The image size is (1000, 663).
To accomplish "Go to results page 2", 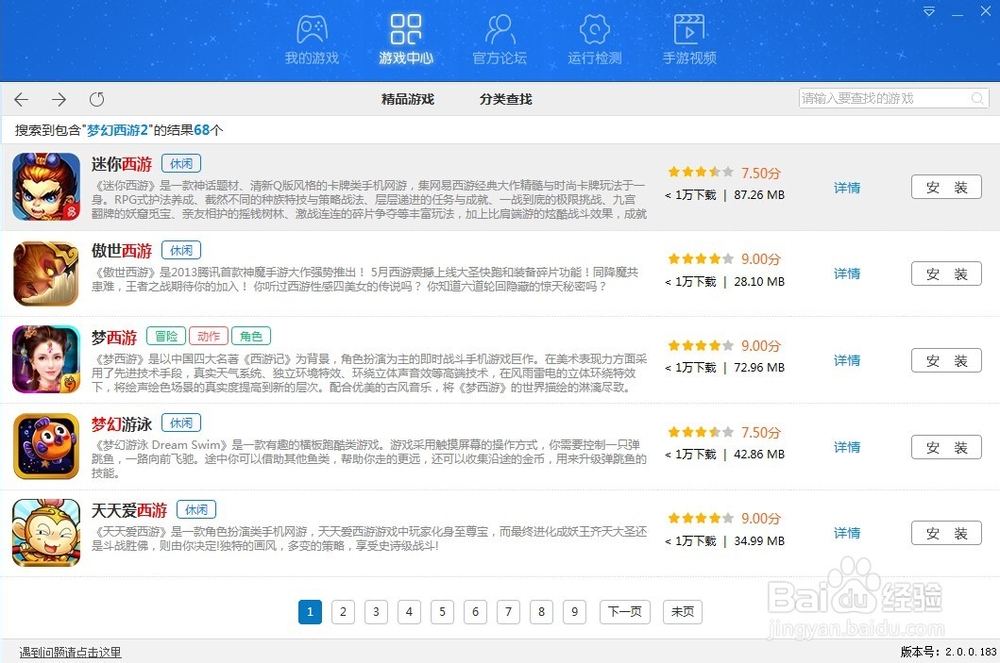I will pyautogui.click(x=343, y=612).
